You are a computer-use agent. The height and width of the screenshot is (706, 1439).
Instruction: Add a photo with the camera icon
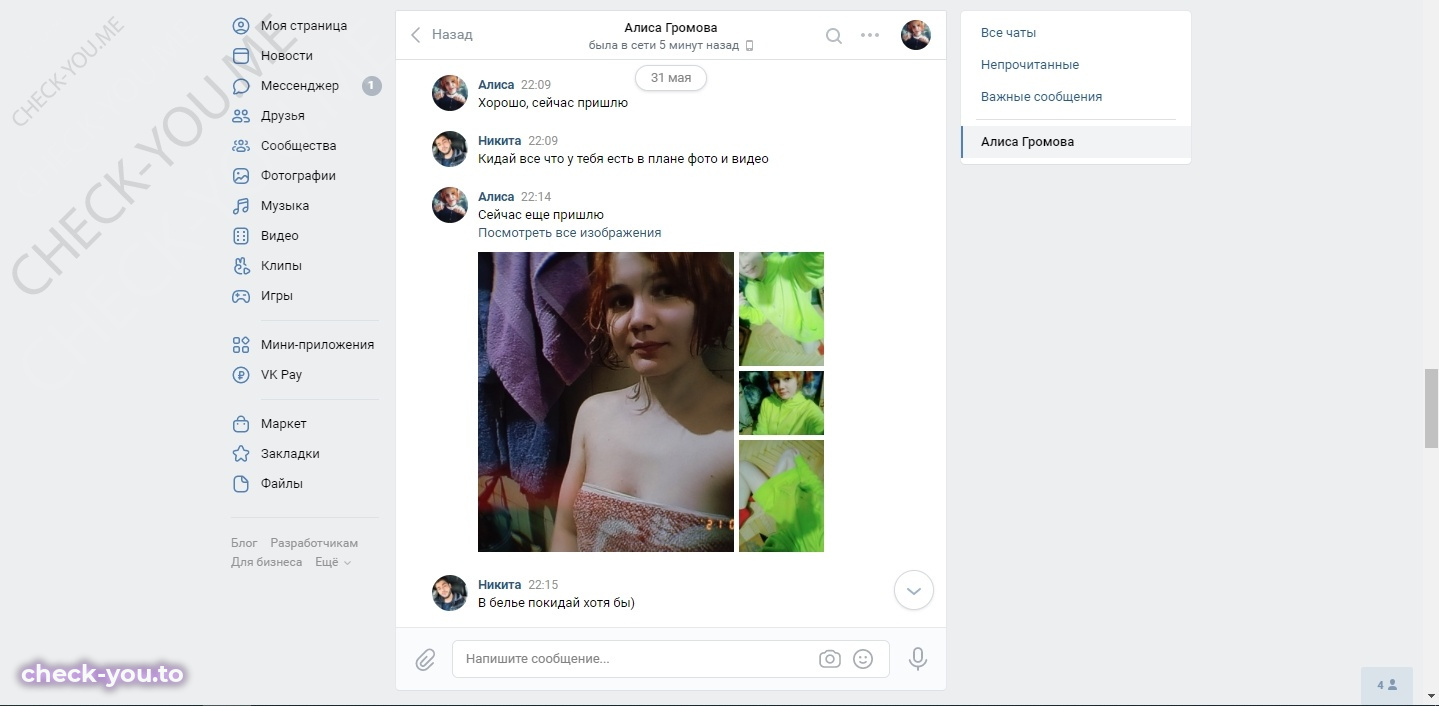[829, 659]
